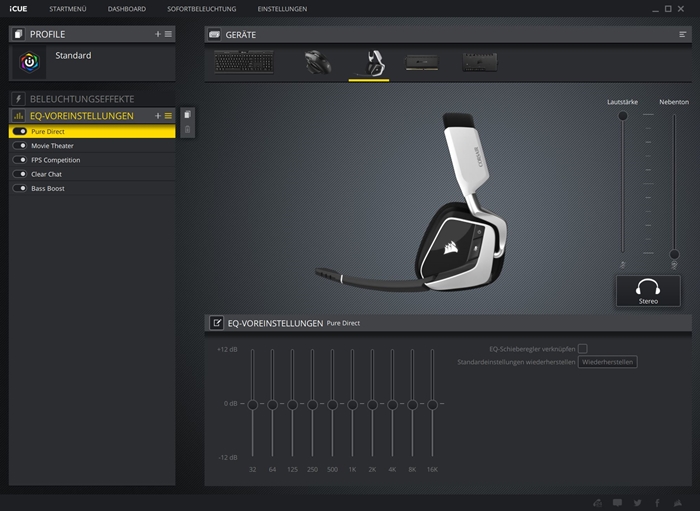Click the Profile panel icon
700x511 pixels.
click(x=18, y=34)
